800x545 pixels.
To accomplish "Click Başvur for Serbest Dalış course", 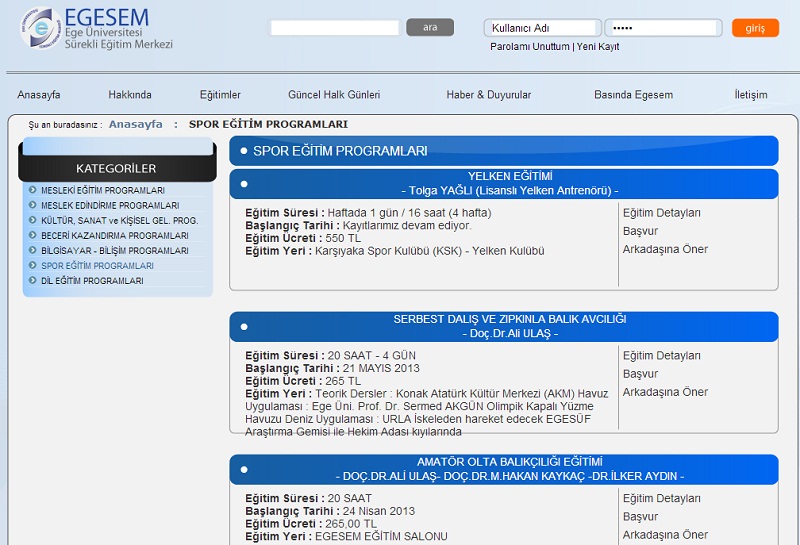I will click(x=640, y=374).
